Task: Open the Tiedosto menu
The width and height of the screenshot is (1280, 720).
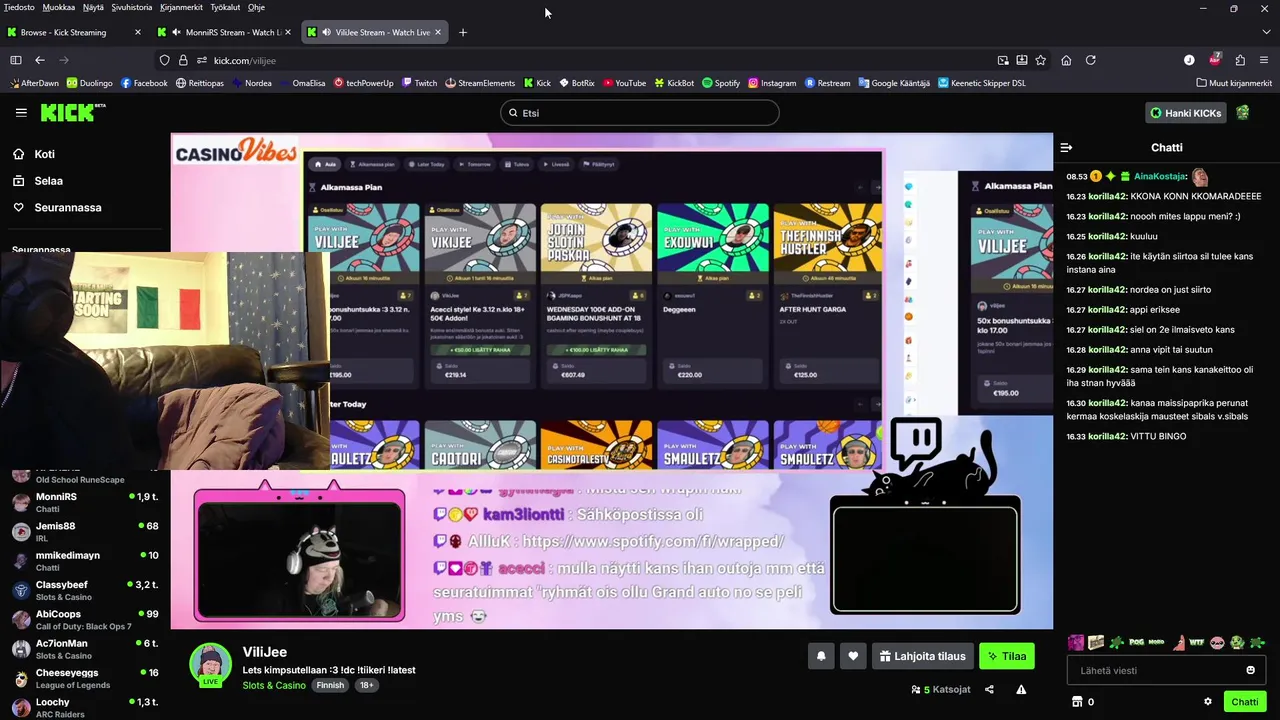Action: 19,7
